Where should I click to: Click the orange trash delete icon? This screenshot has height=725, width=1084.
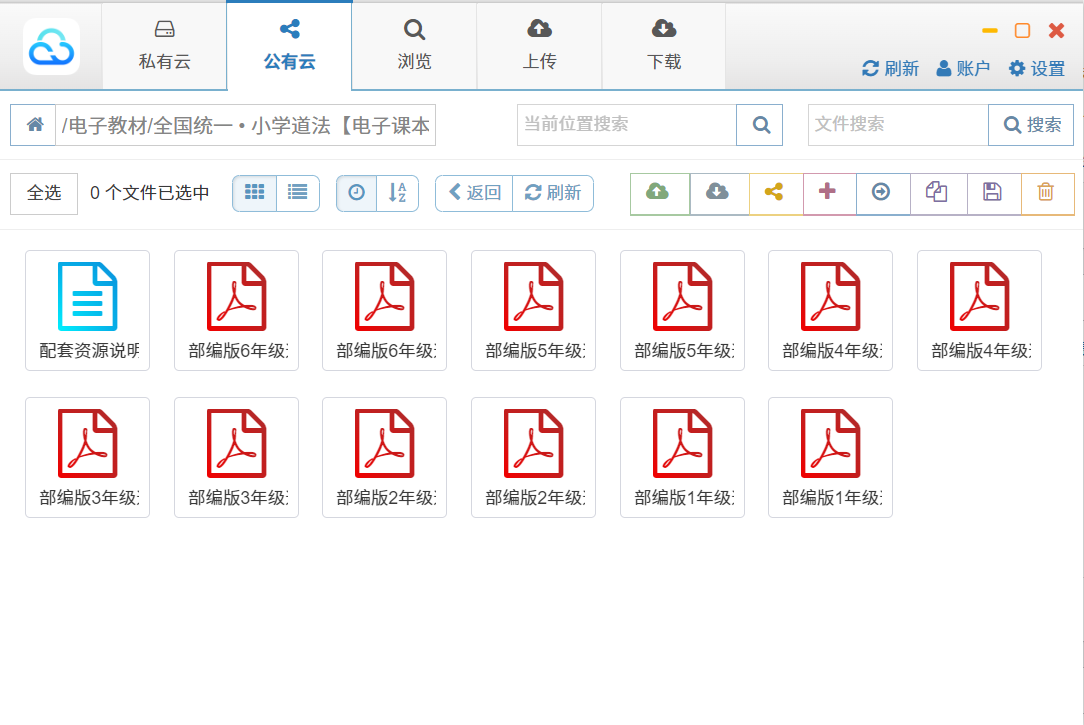[1046, 193]
